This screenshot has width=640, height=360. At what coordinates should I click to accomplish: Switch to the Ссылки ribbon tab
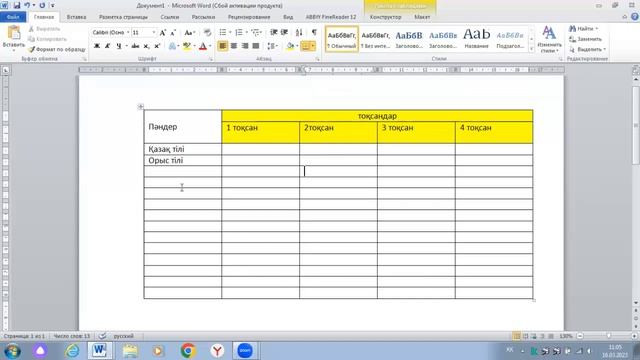click(x=170, y=17)
